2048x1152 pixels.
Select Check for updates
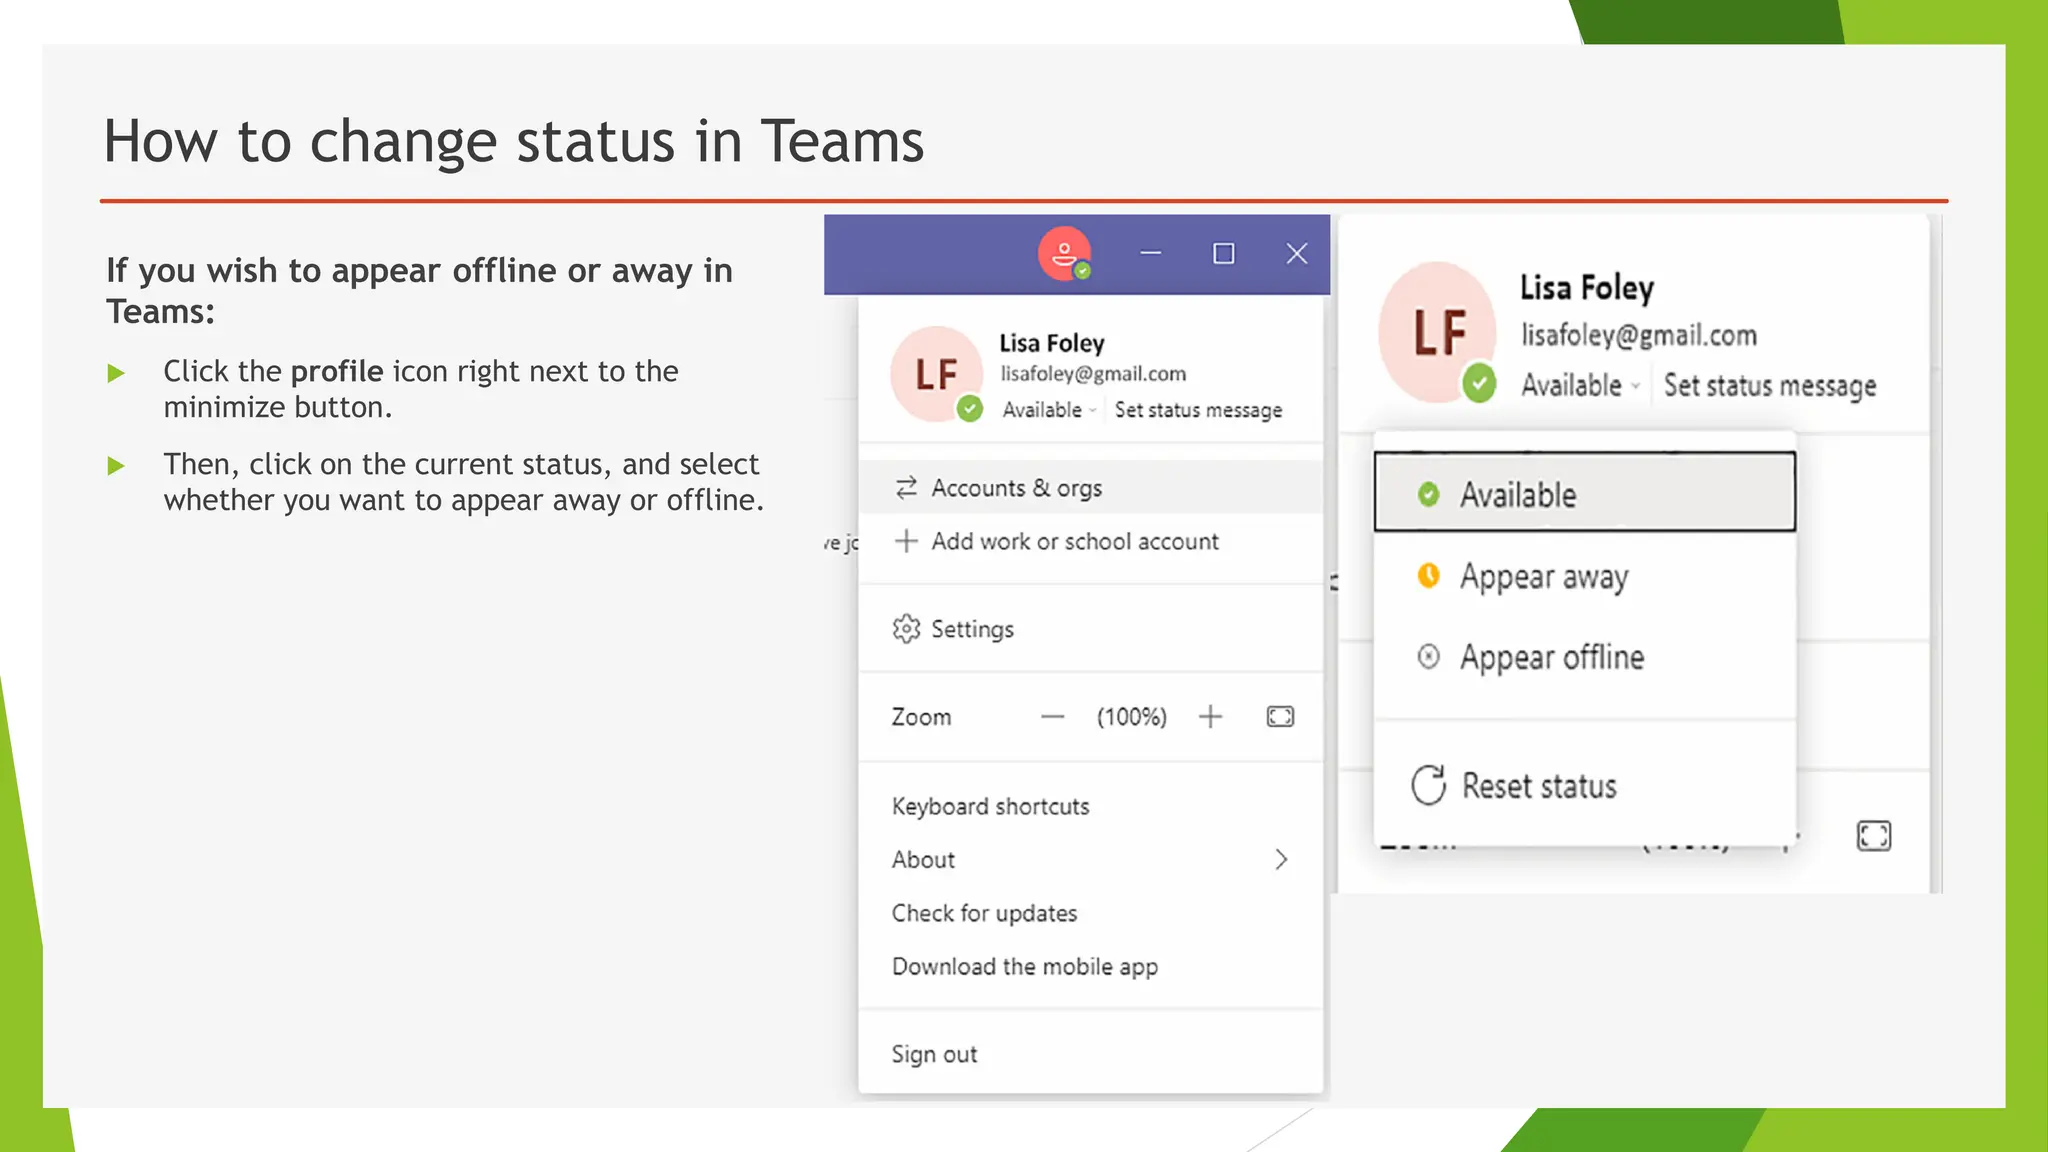(1091, 913)
